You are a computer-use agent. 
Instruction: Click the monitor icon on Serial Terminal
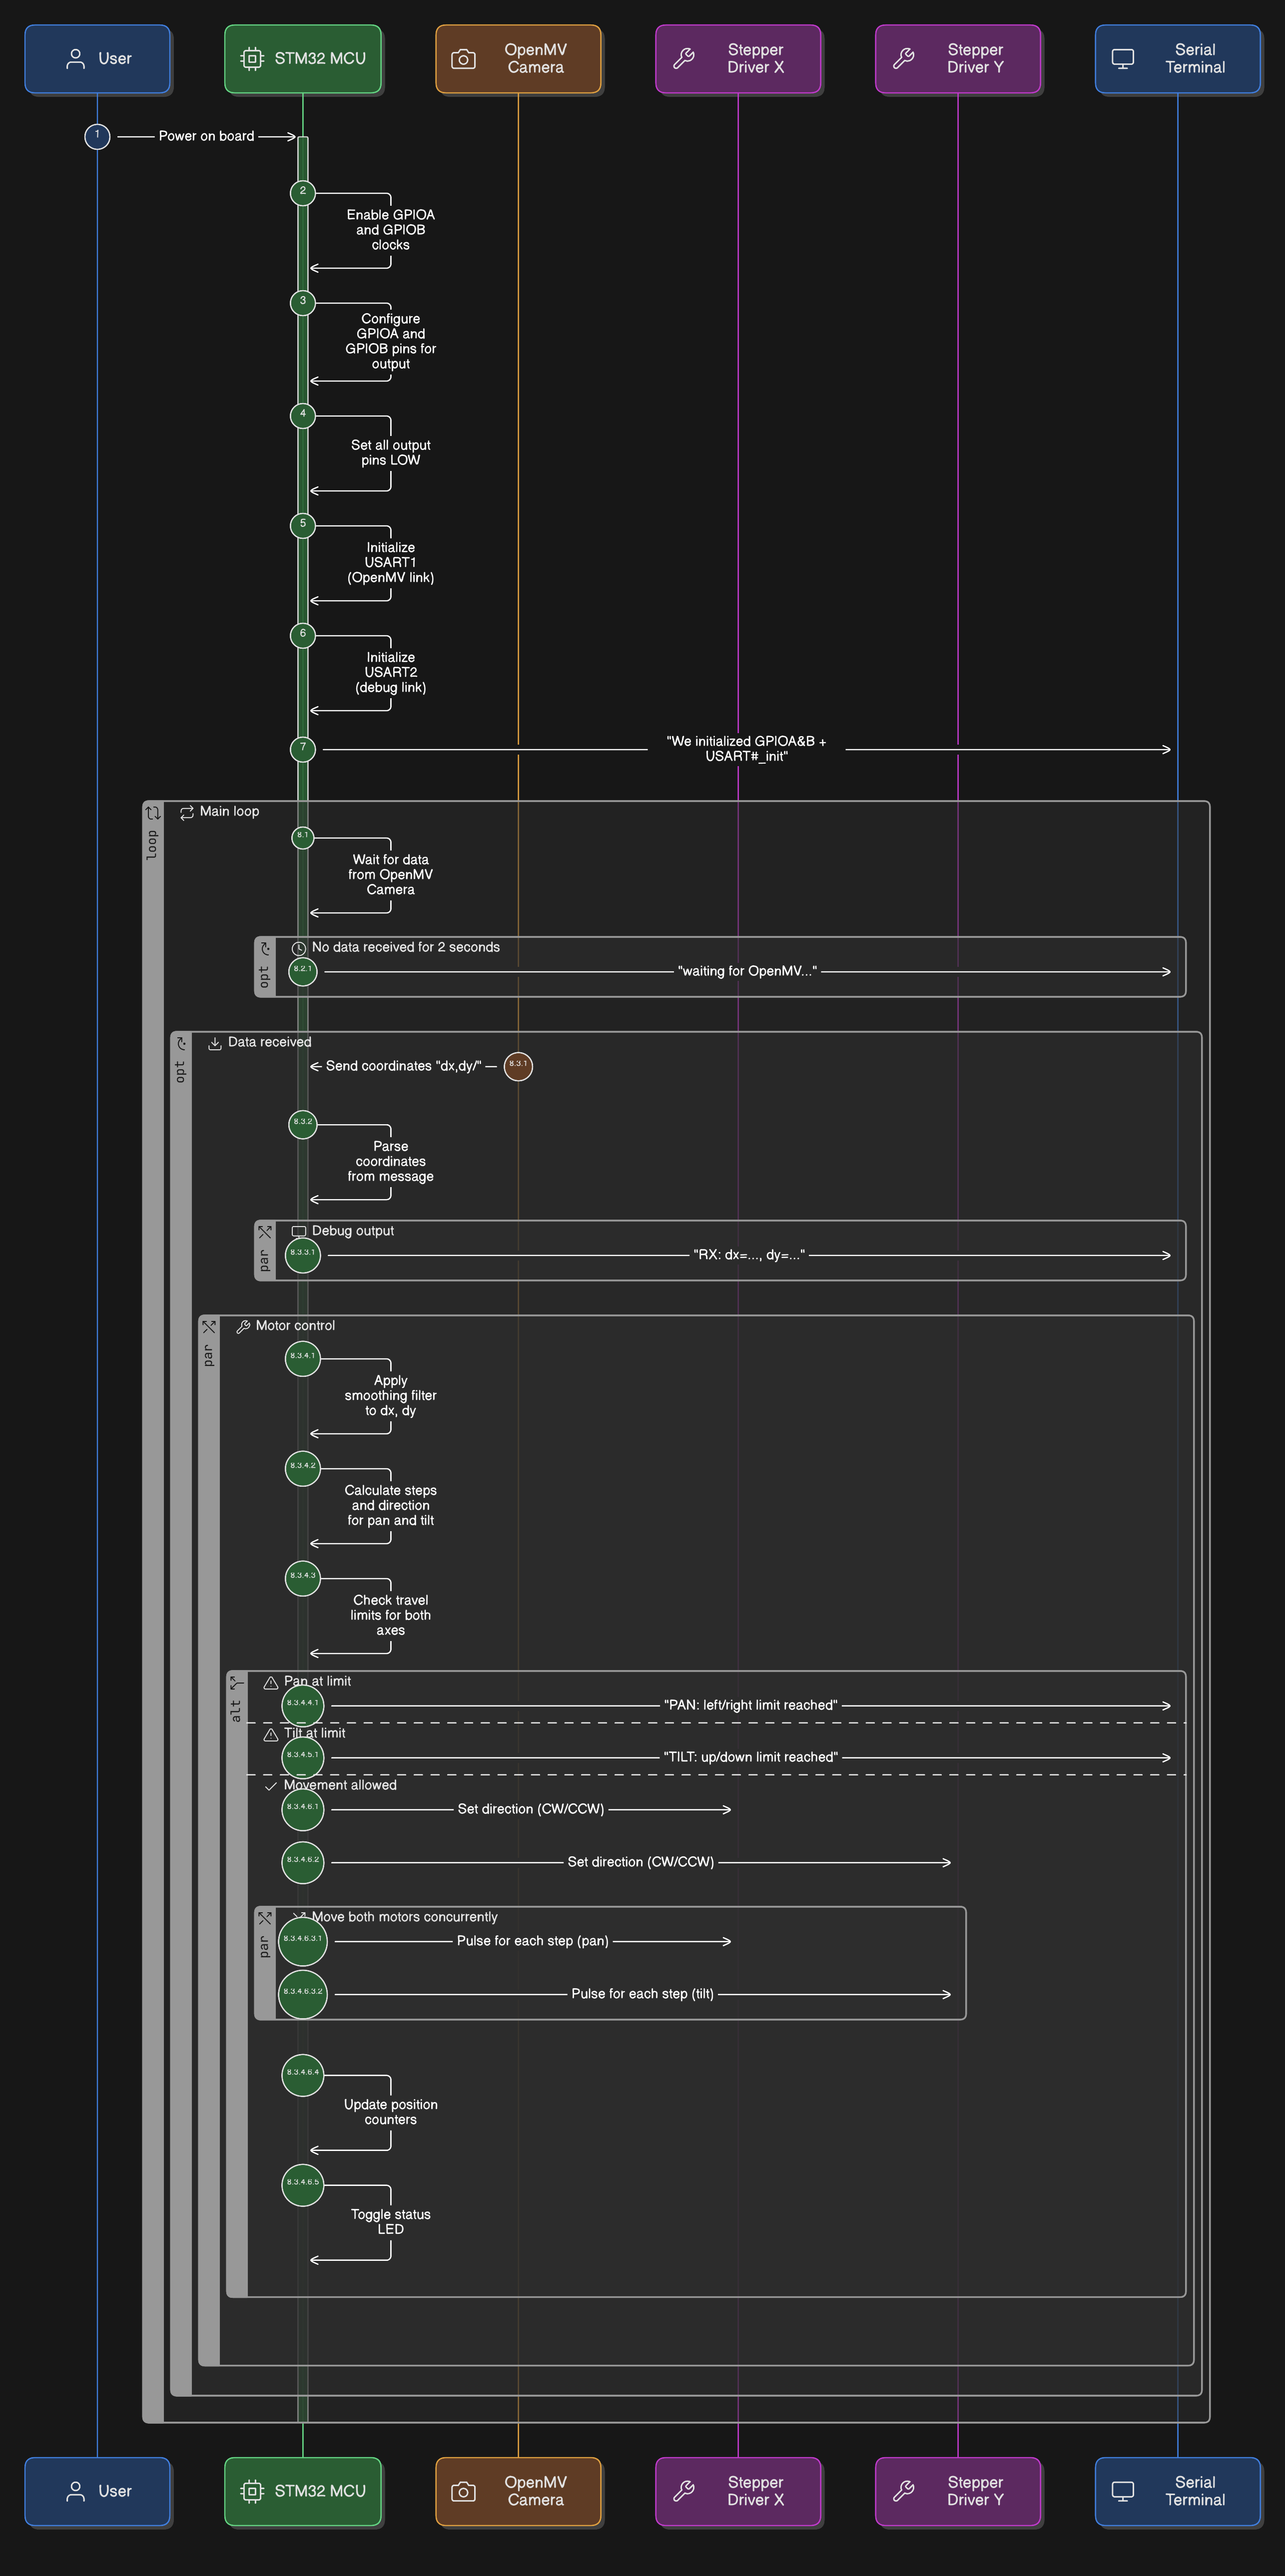click(1122, 59)
